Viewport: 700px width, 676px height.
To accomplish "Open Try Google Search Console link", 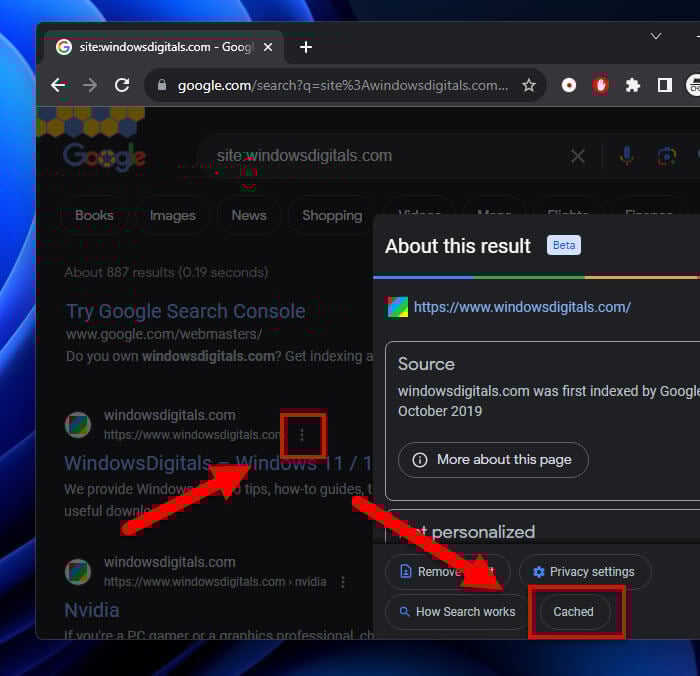I will [186, 311].
